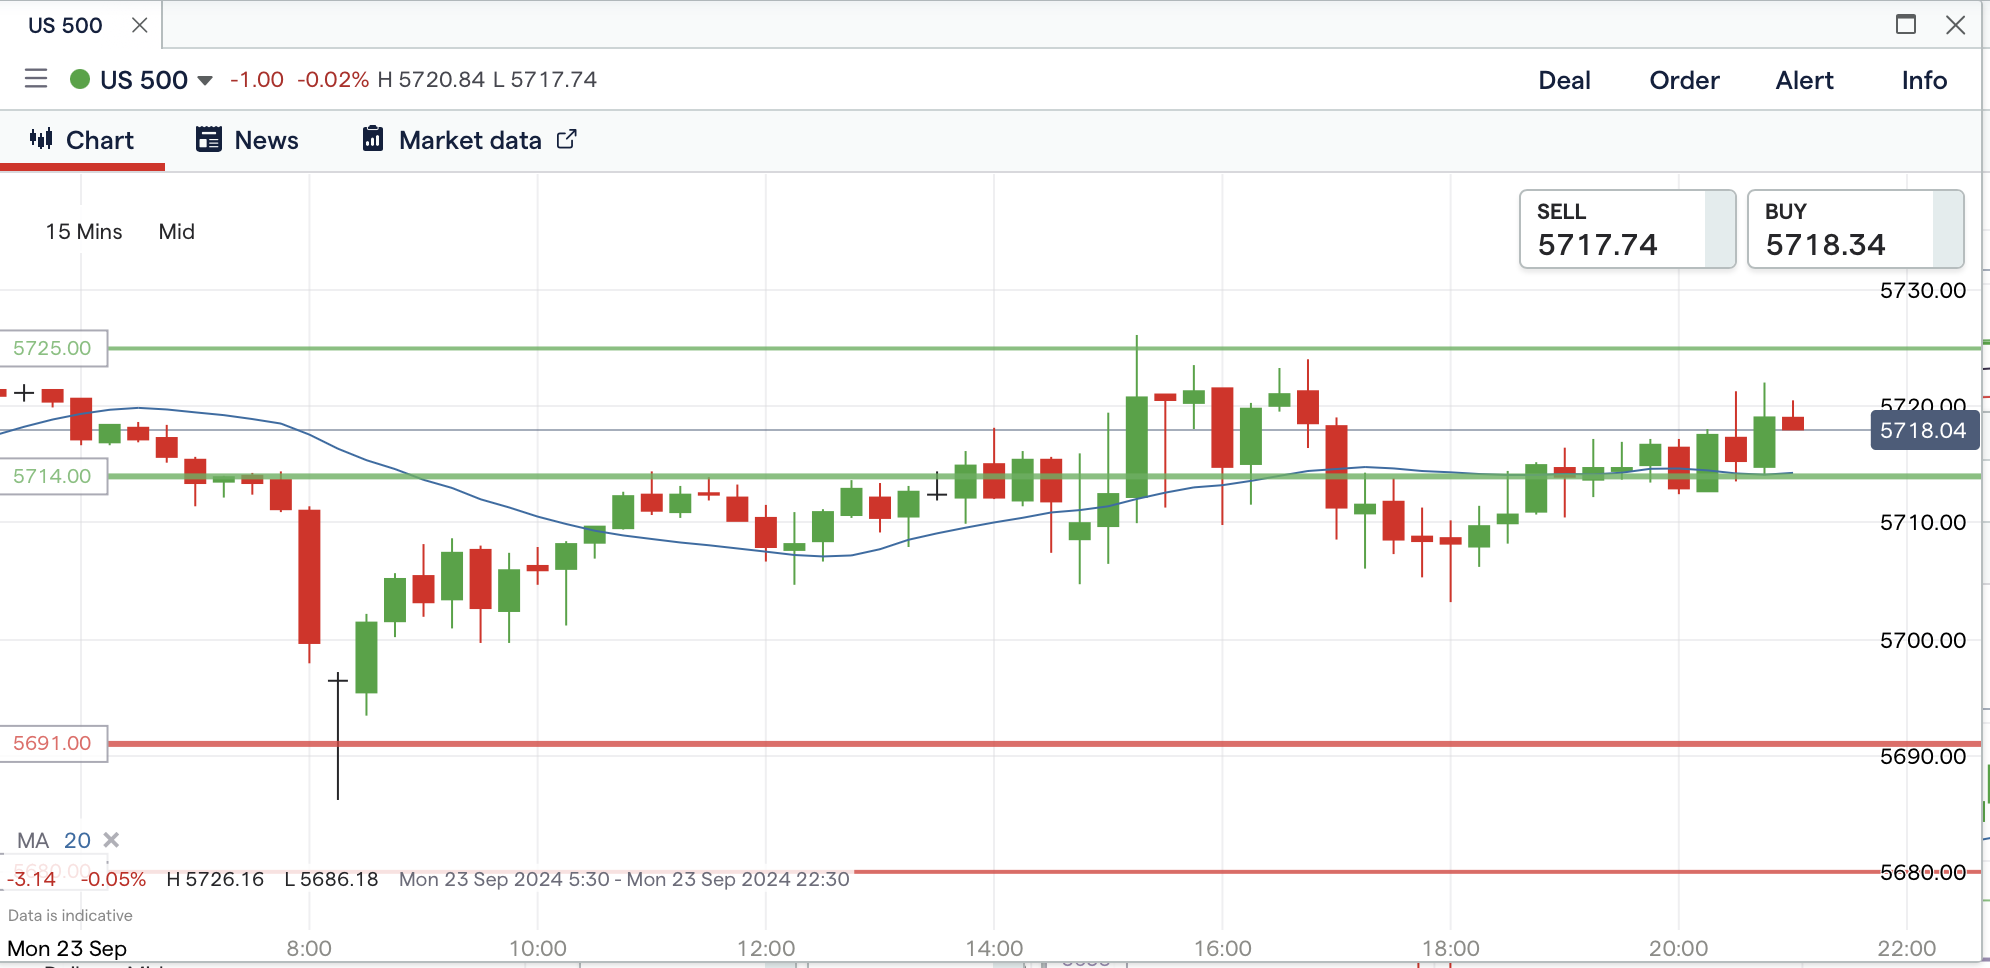Maximize the chart window
1990x968 pixels.
(1906, 25)
